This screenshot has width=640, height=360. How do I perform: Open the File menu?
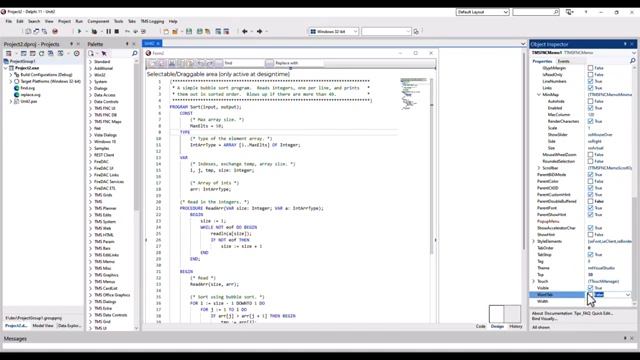coord(9,21)
